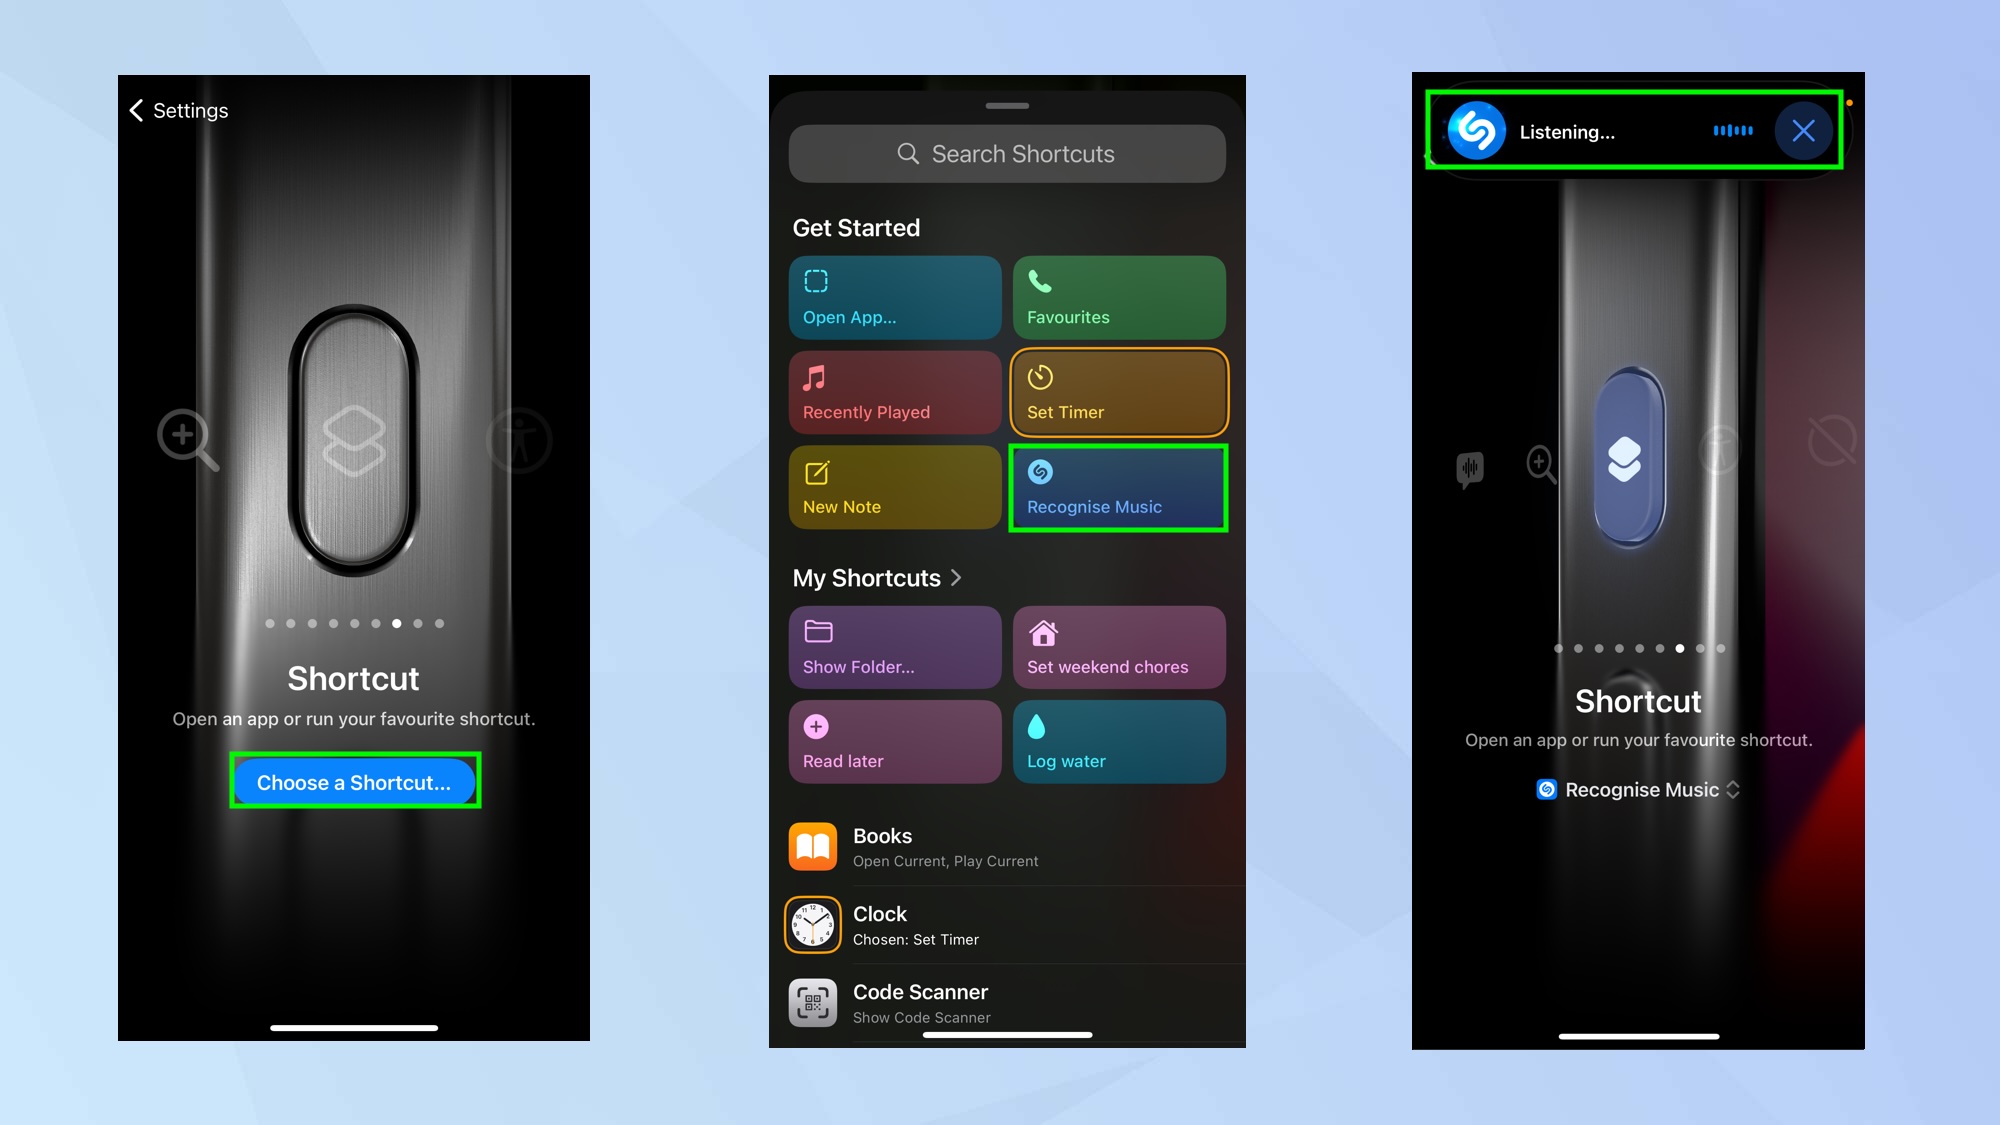Expand My Shortcuts section
Viewport: 2000px width, 1125px height.
pyautogui.click(x=956, y=578)
